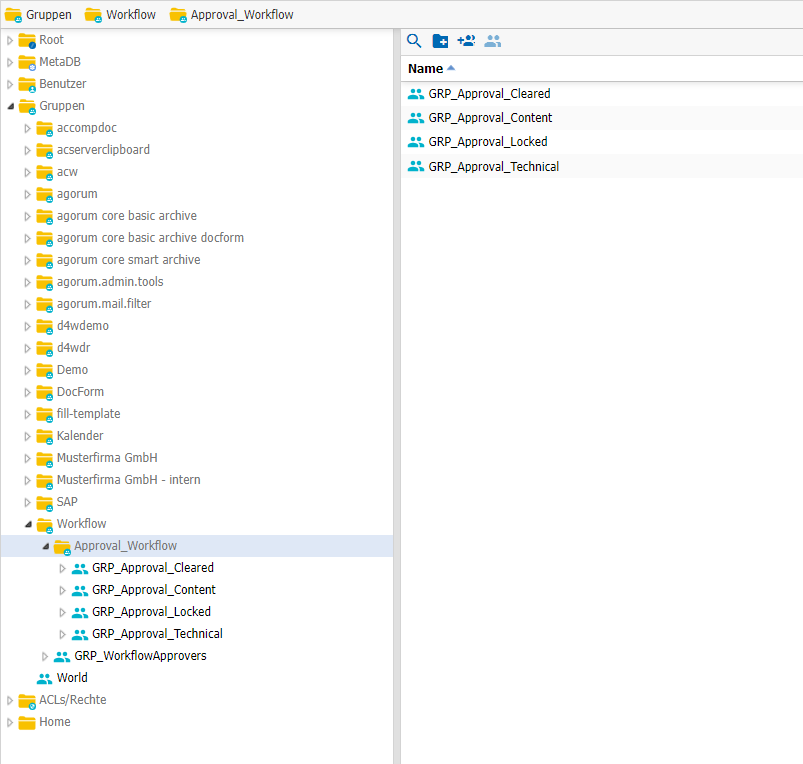This screenshot has height=764, width=803.
Task: Collapse the Workflow tree node
Action: (28, 524)
